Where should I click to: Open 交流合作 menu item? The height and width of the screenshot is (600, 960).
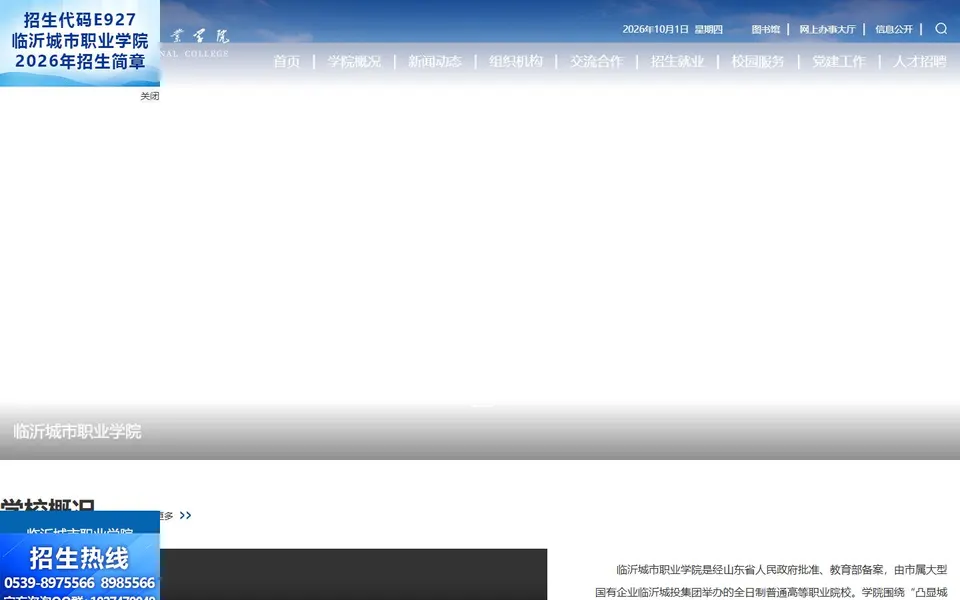[596, 61]
